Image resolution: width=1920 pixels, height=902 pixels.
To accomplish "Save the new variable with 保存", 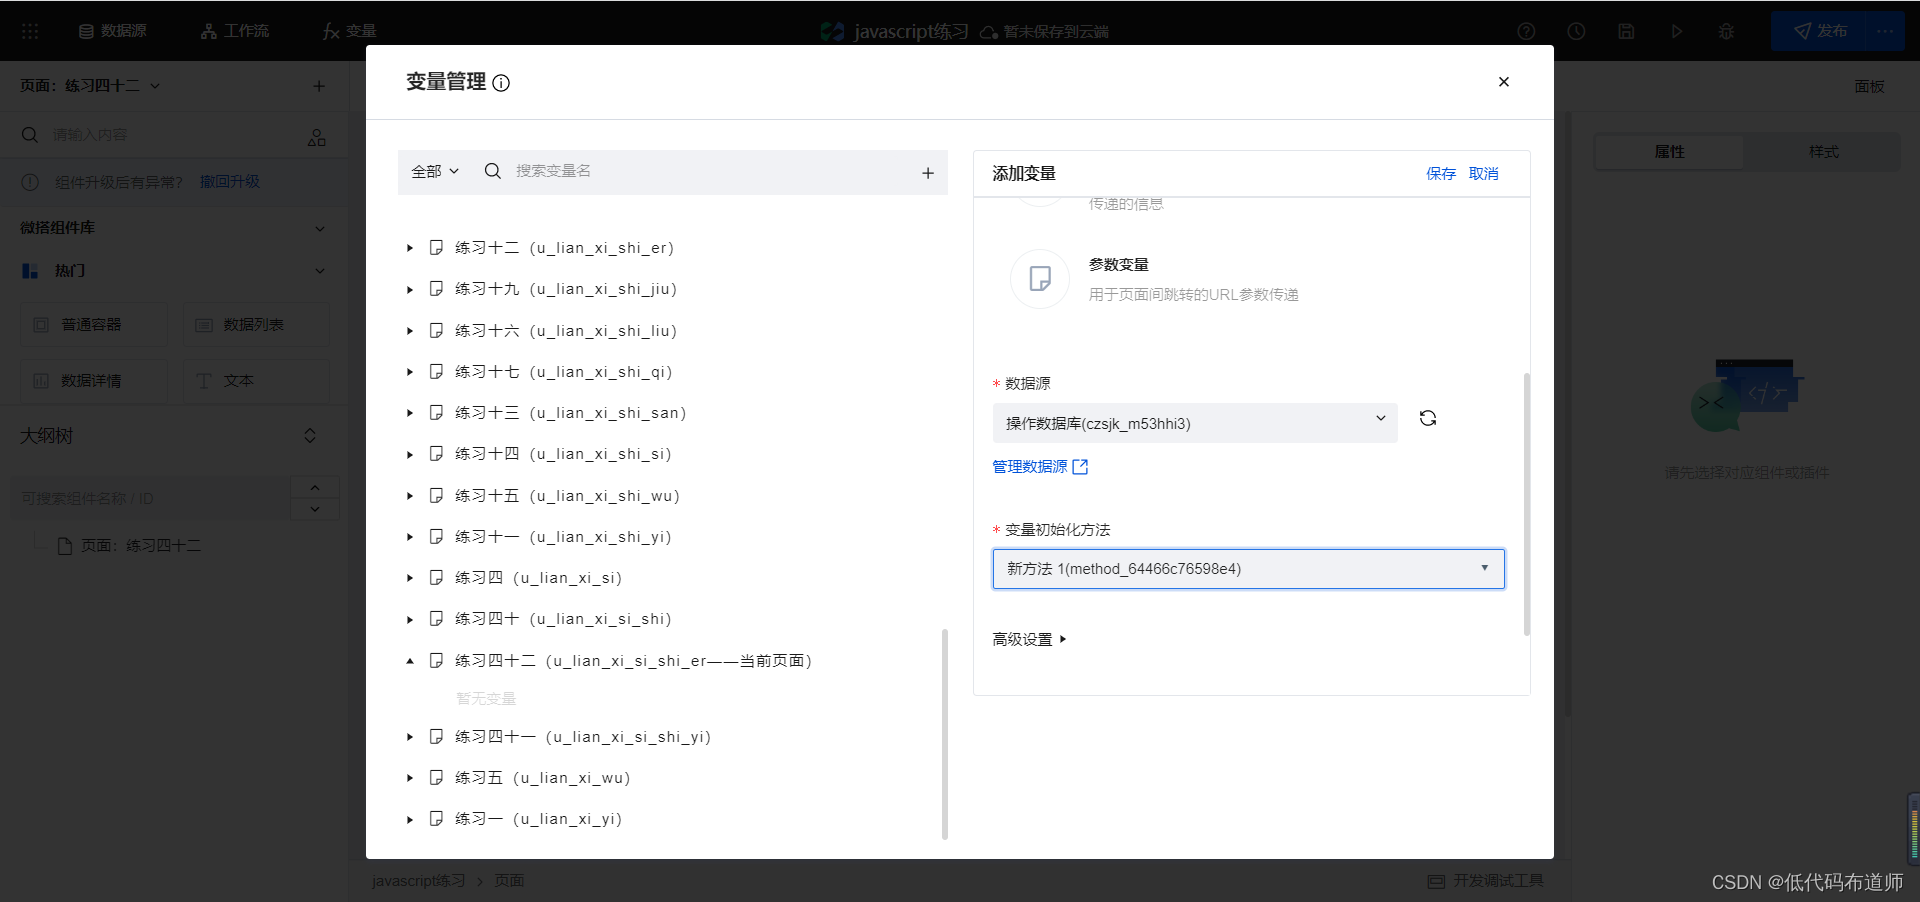I will point(1441,174).
